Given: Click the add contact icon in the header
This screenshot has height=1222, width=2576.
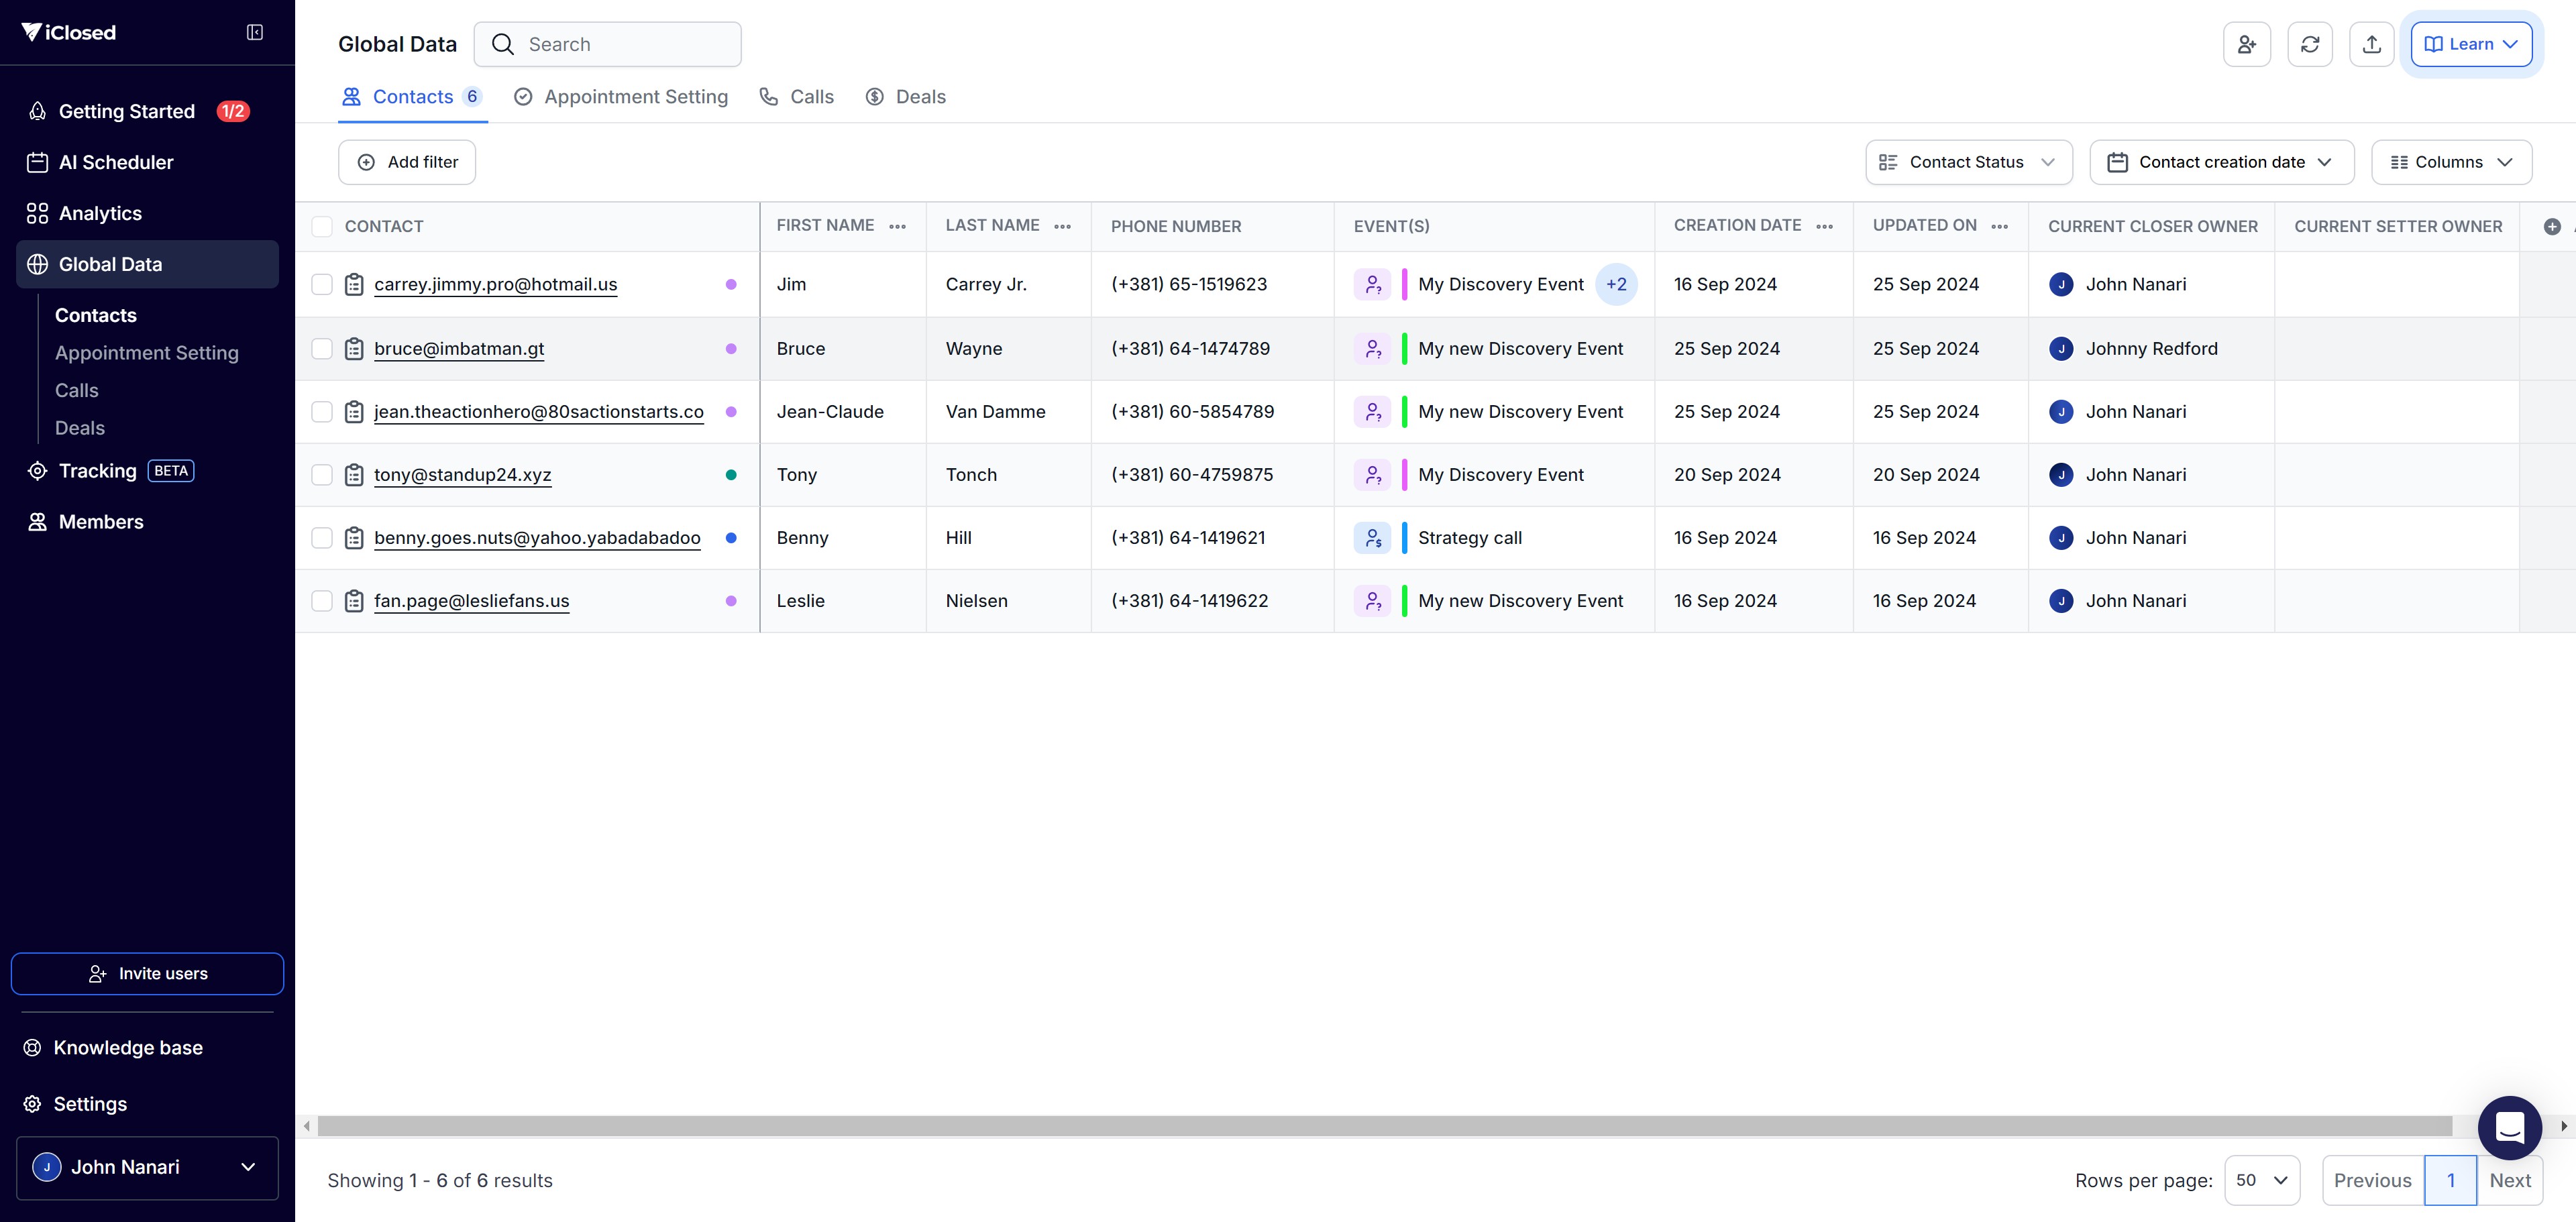Looking at the screenshot, I should pos(2246,44).
